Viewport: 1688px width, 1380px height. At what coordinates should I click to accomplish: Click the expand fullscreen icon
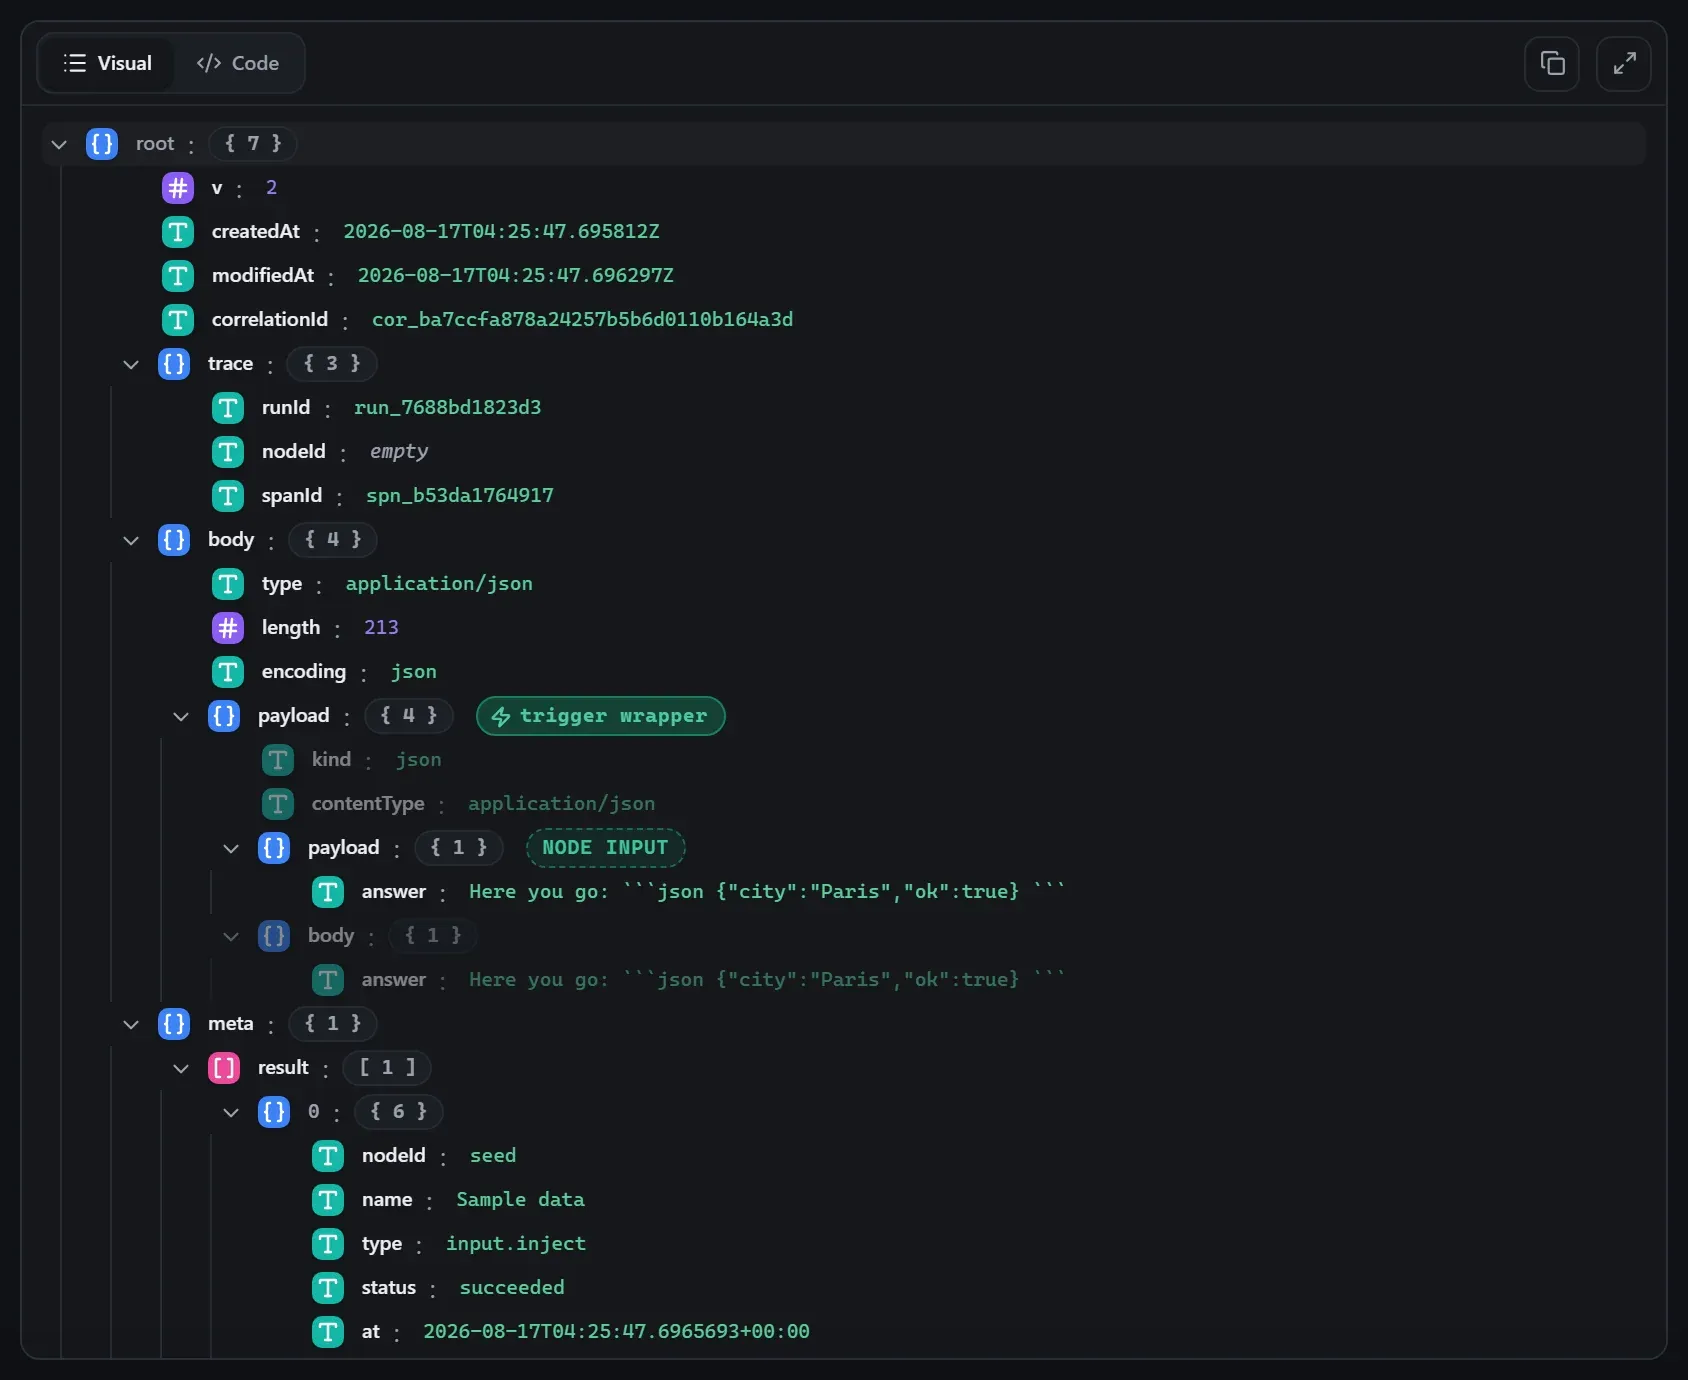(x=1624, y=64)
